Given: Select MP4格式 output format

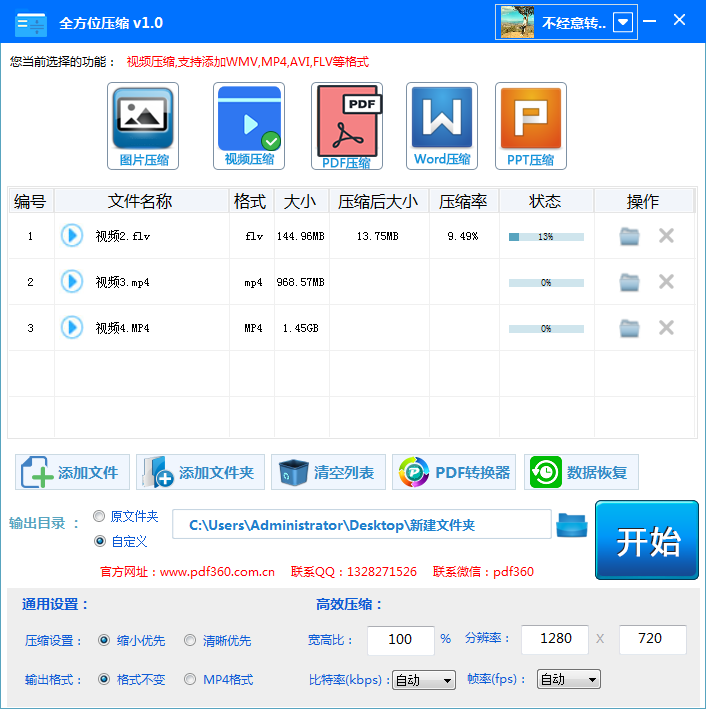Looking at the screenshot, I should (190, 679).
